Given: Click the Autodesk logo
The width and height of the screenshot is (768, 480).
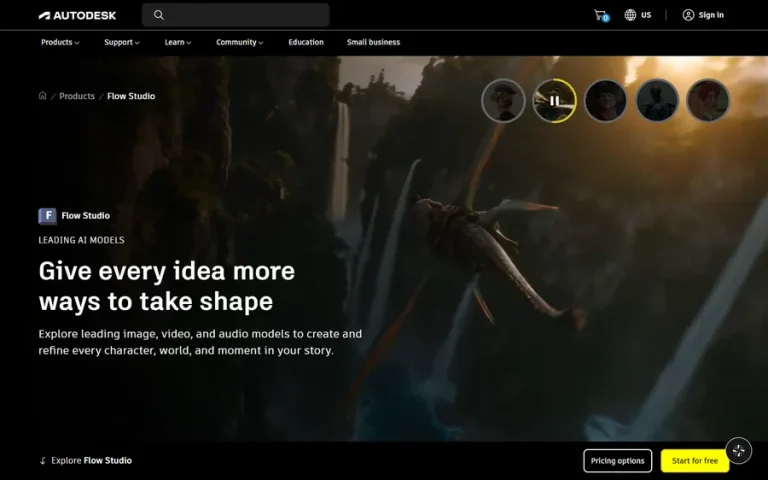Looking at the screenshot, I should (77, 16).
